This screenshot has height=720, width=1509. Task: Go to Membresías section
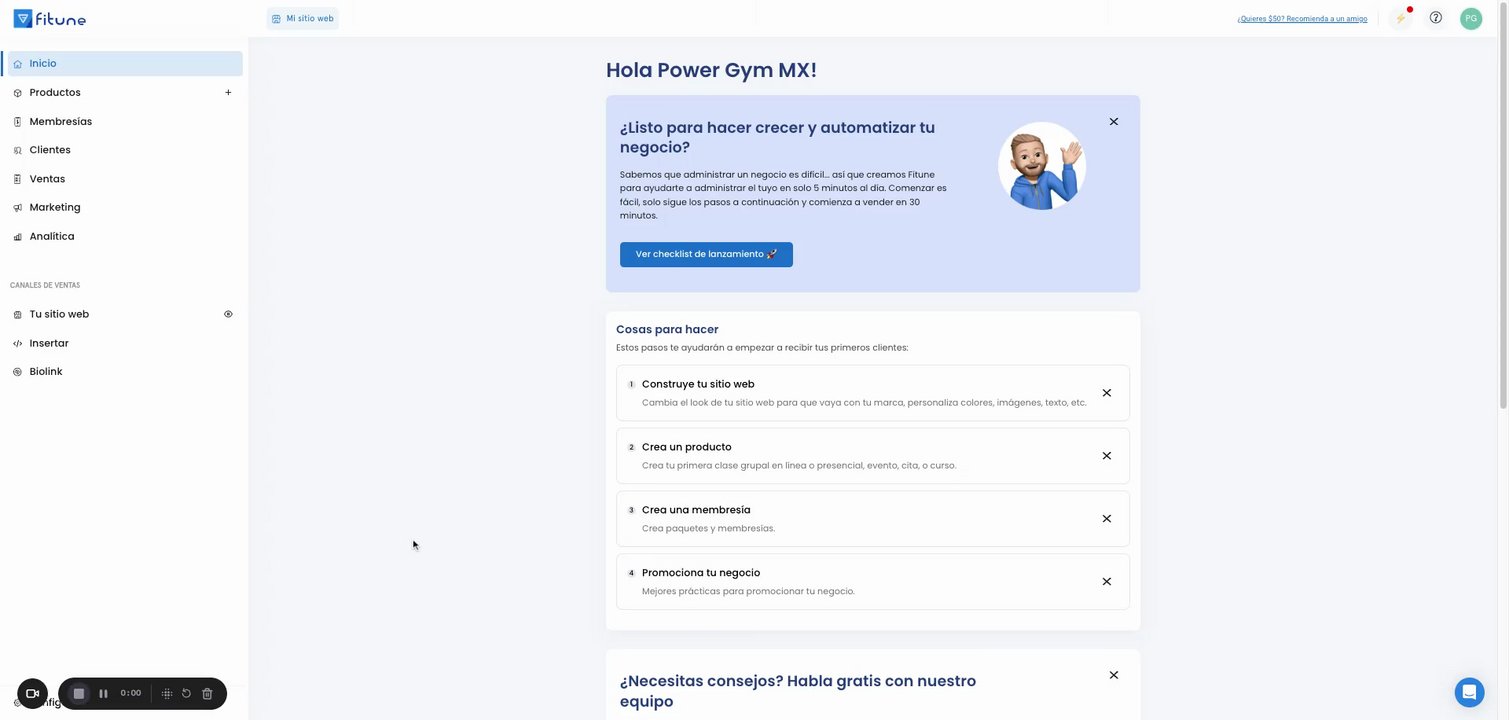pyautogui.click(x=61, y=122)
